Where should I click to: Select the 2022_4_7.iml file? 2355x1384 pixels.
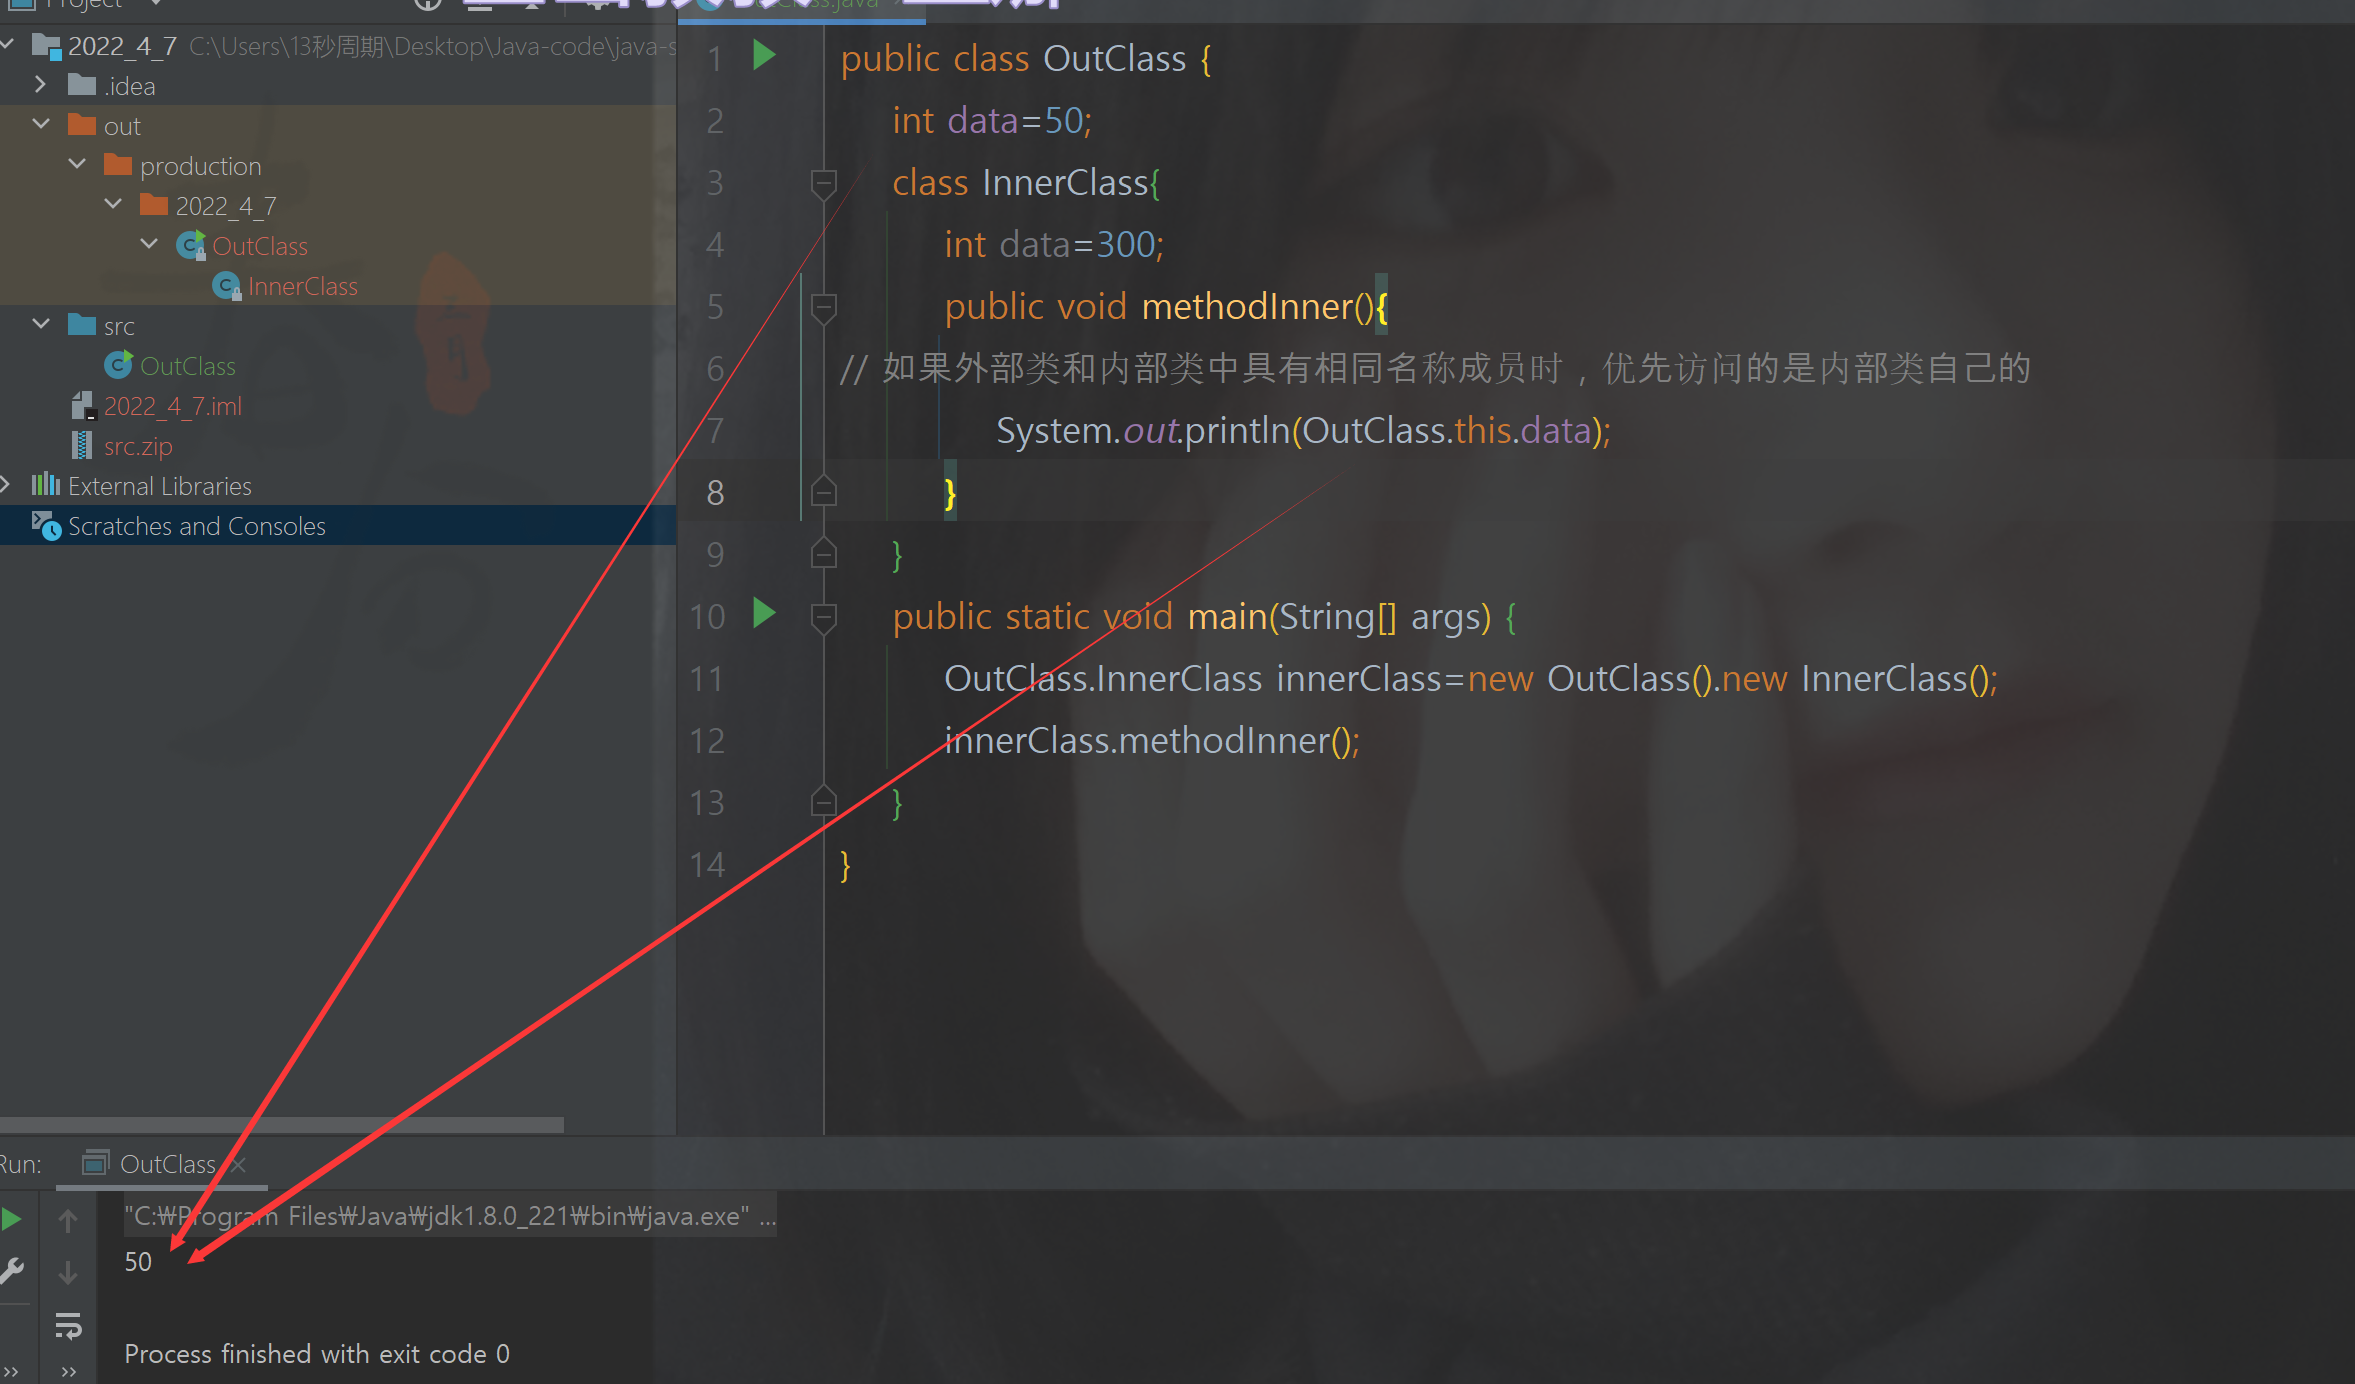[172, 406]
